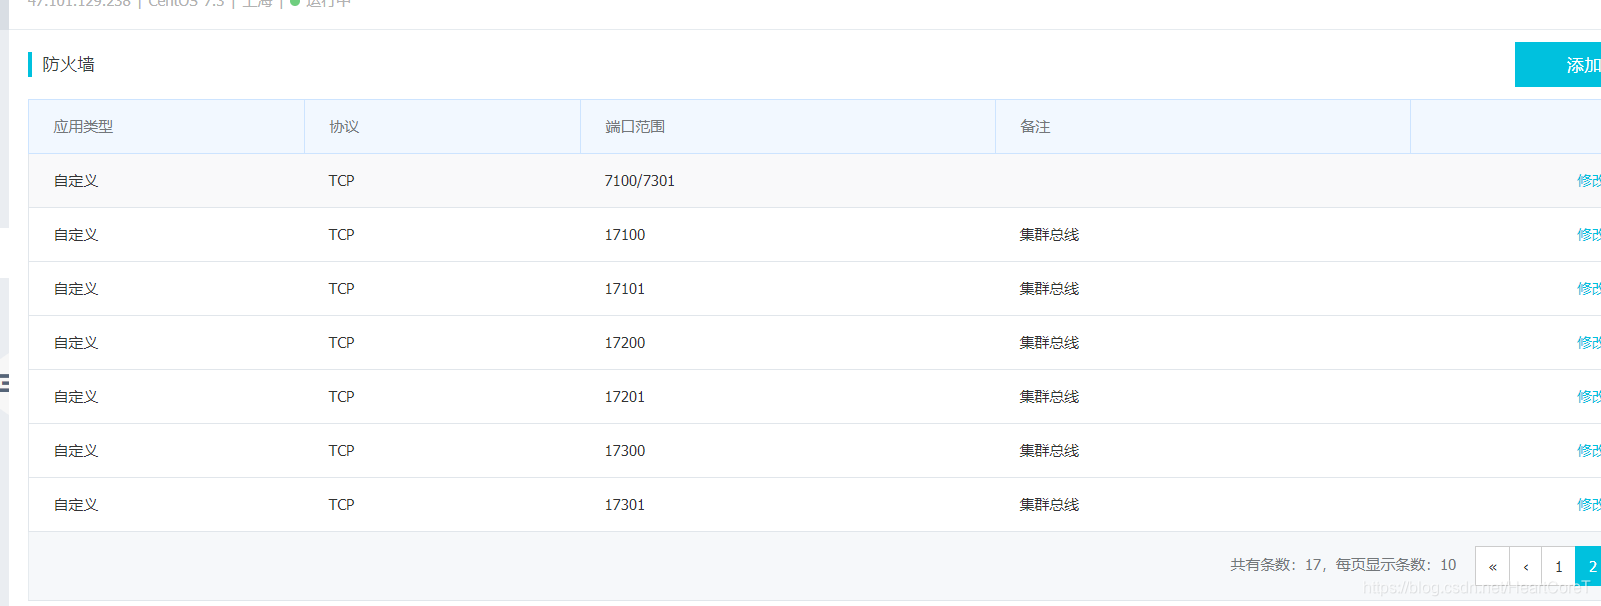Click 自定义 in the 7100/7301 row

(76, 181)
